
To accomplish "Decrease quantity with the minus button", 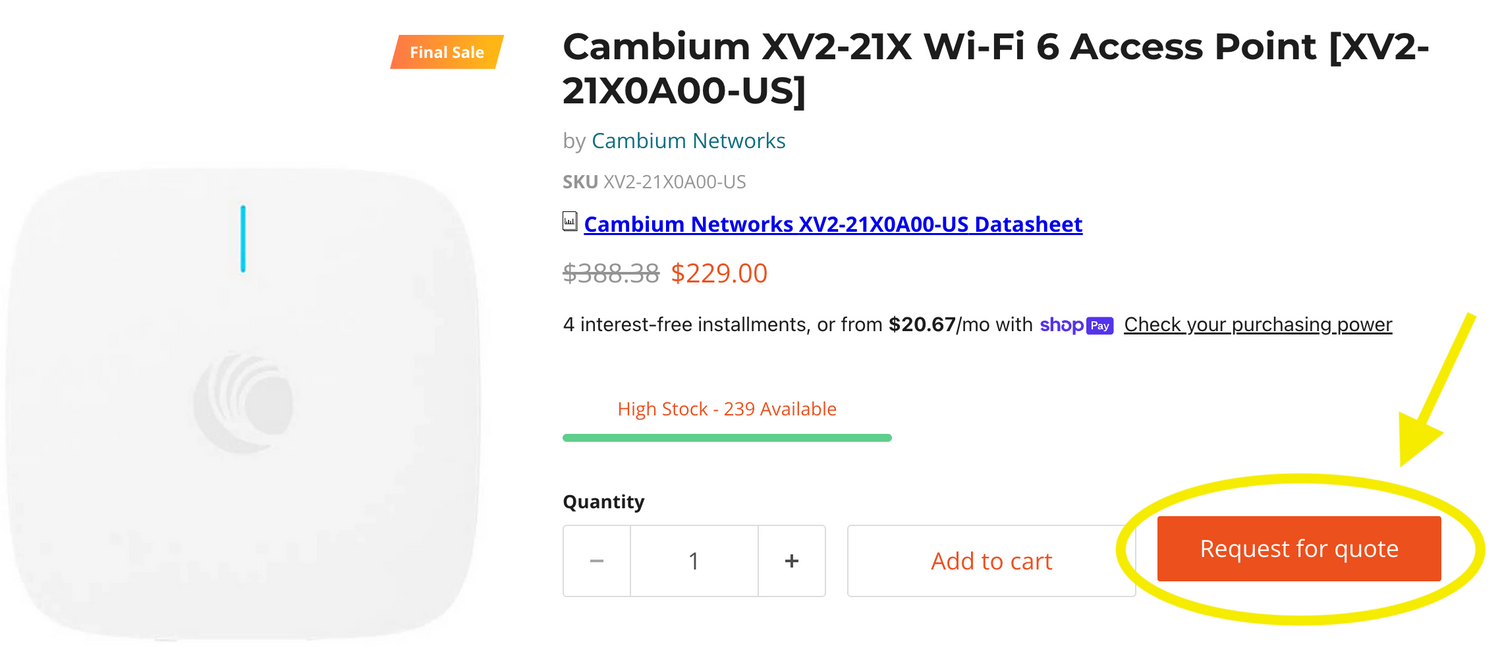I will 597,561.
